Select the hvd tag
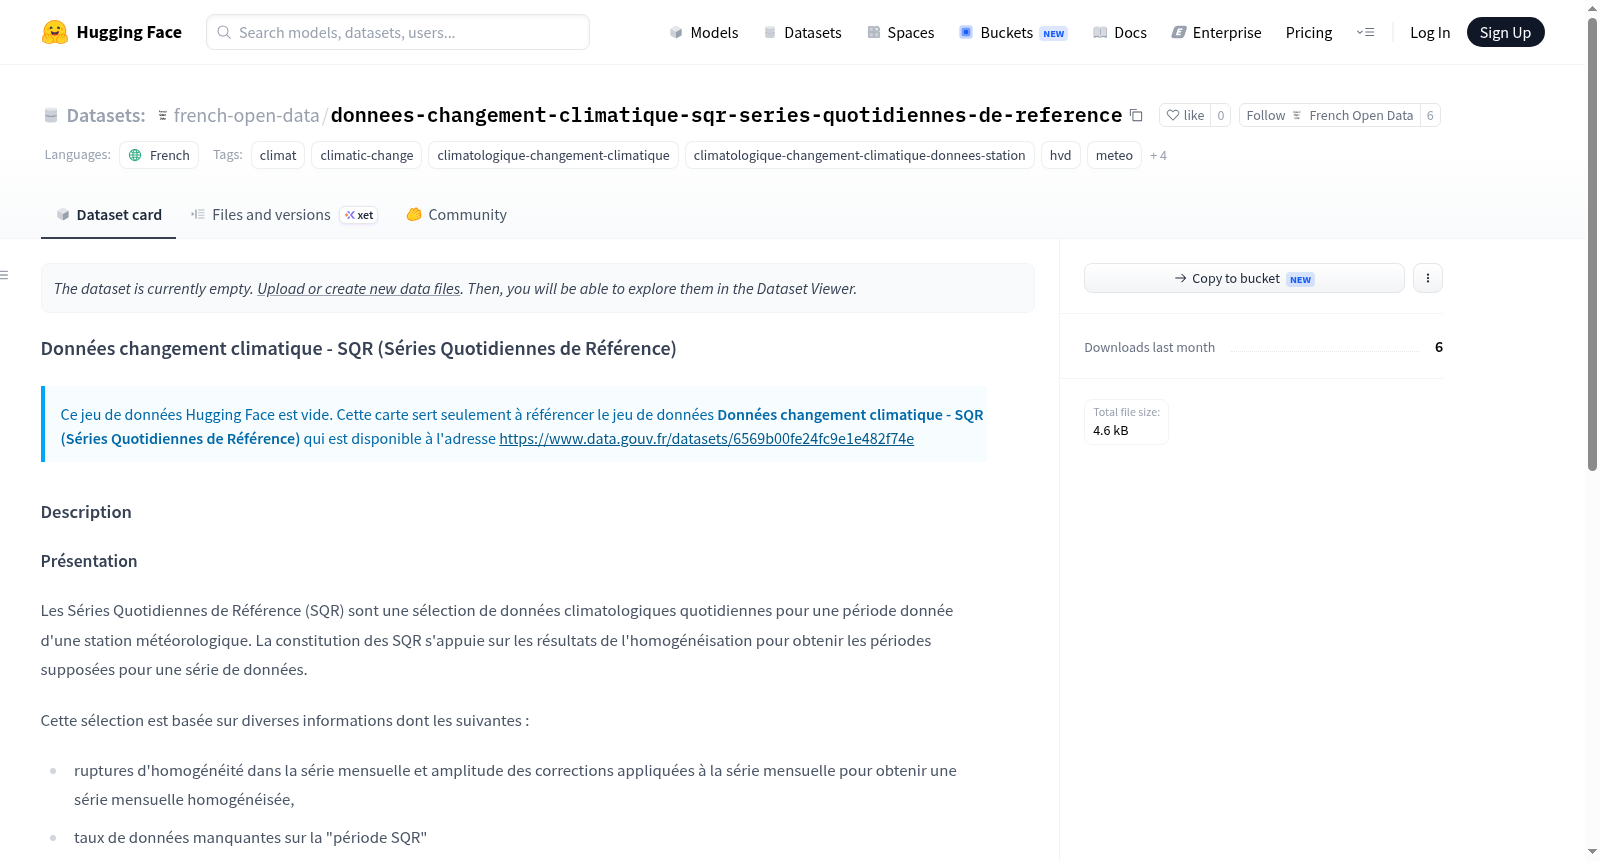Screen dimensions: 1600x861 [x=1060, y=155]
